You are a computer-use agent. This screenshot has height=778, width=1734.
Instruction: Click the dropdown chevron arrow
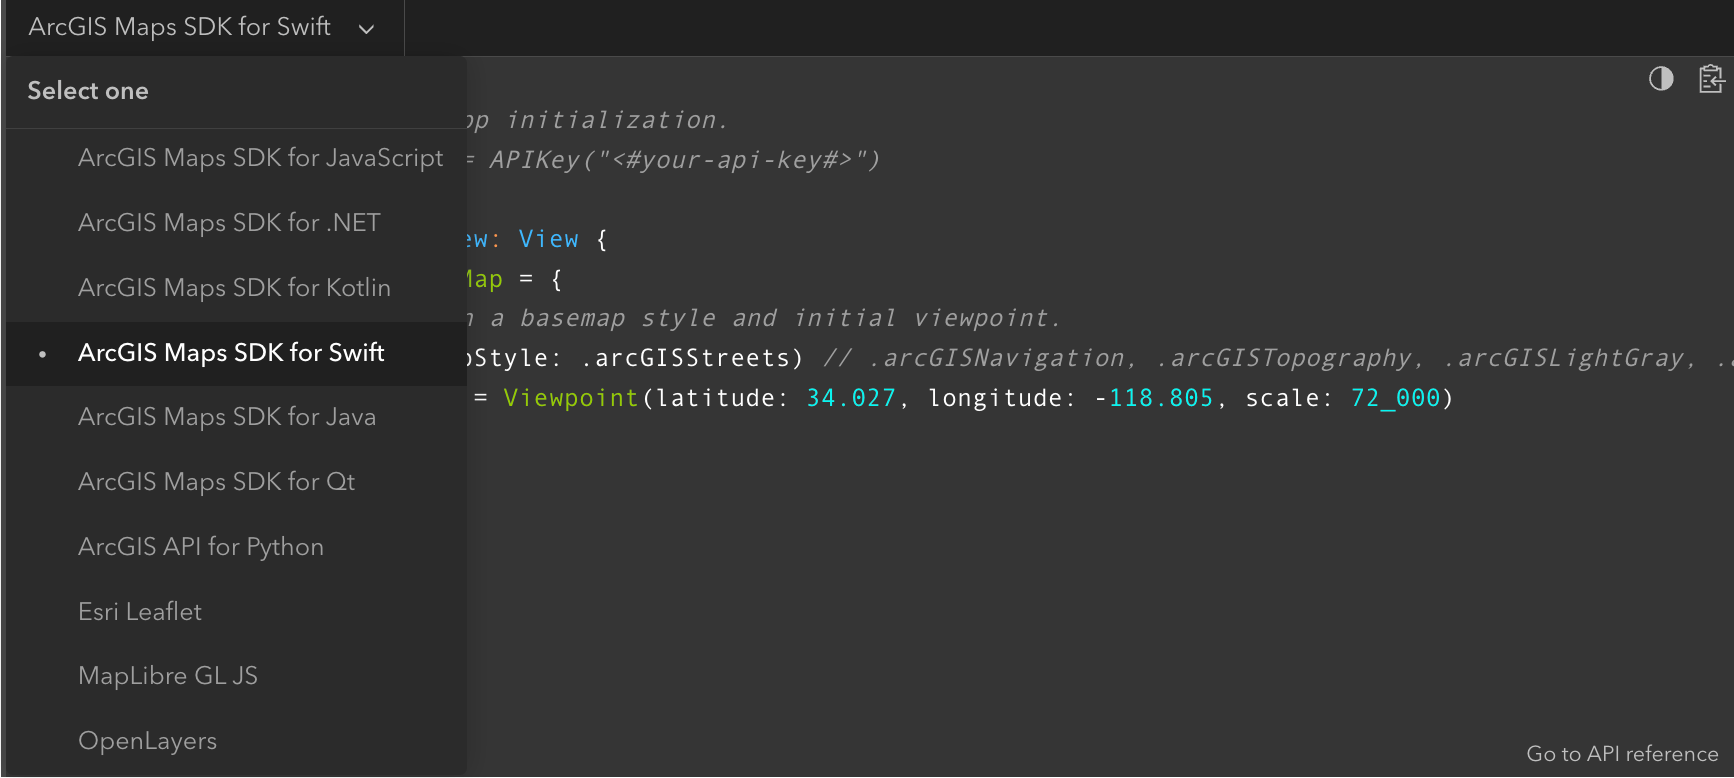[x=367, y=29]
